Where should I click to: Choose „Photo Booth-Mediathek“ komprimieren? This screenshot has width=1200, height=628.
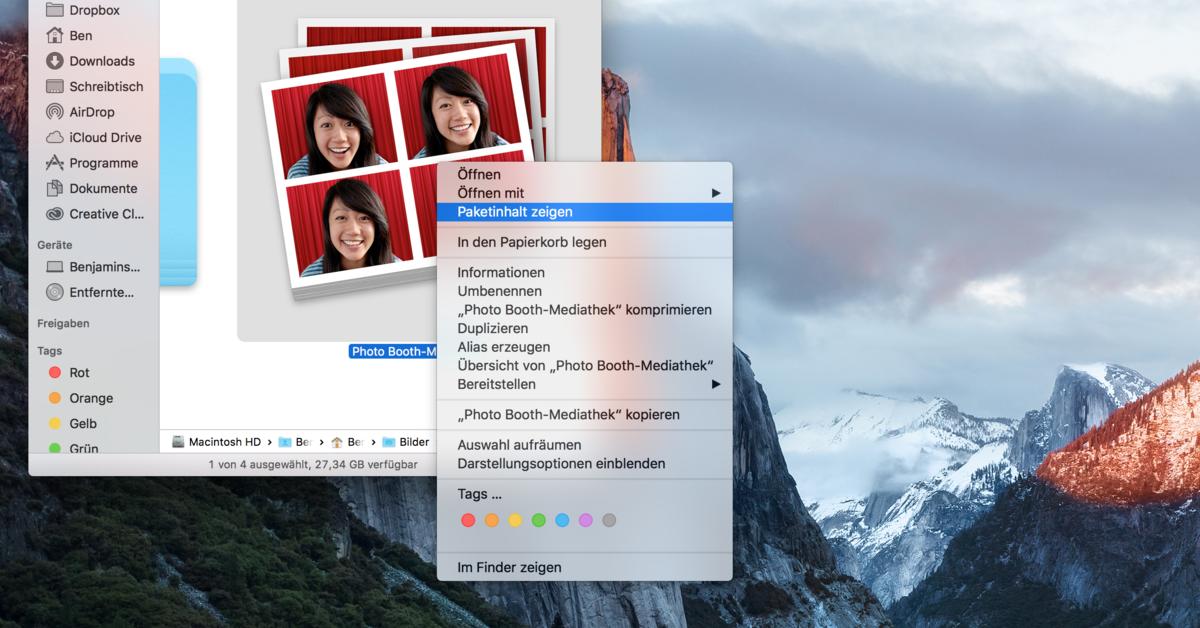[x=585, y=310]
